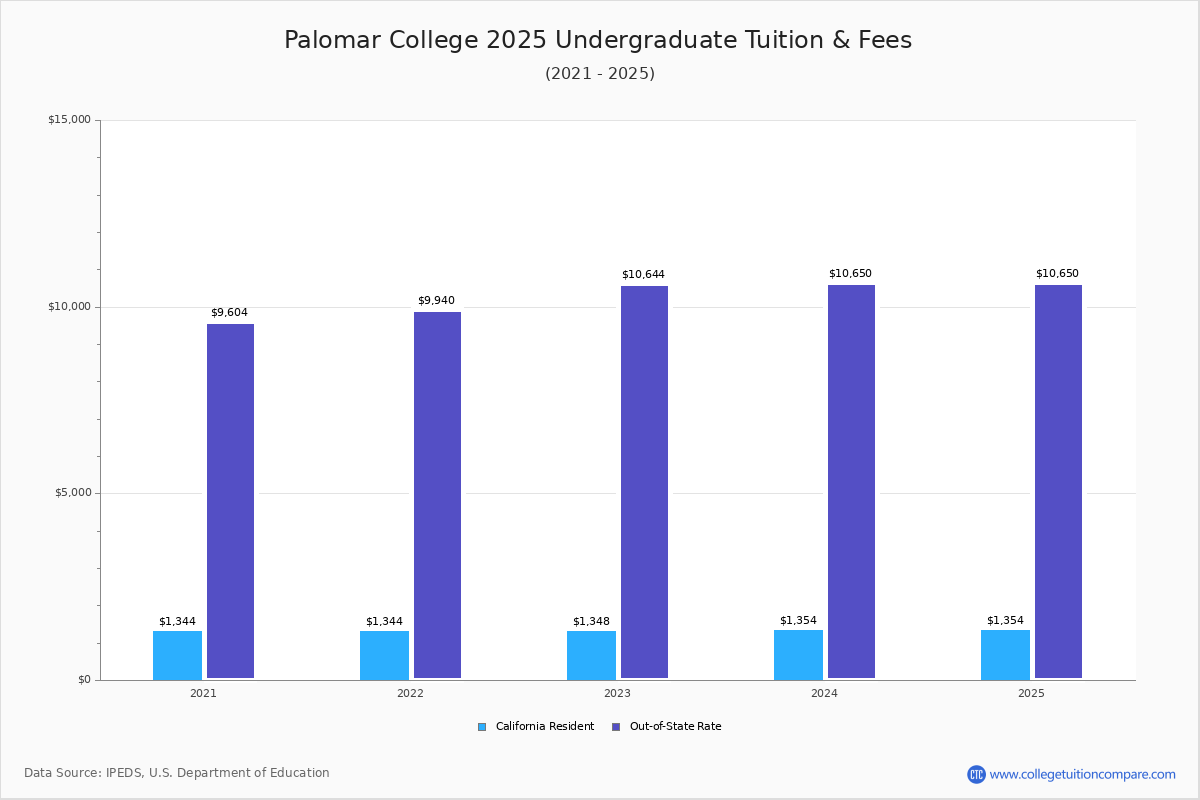This screenshot has width=1200, height=800.
Task: Click the 2022 California Resident bar
Action: [384, 655]
